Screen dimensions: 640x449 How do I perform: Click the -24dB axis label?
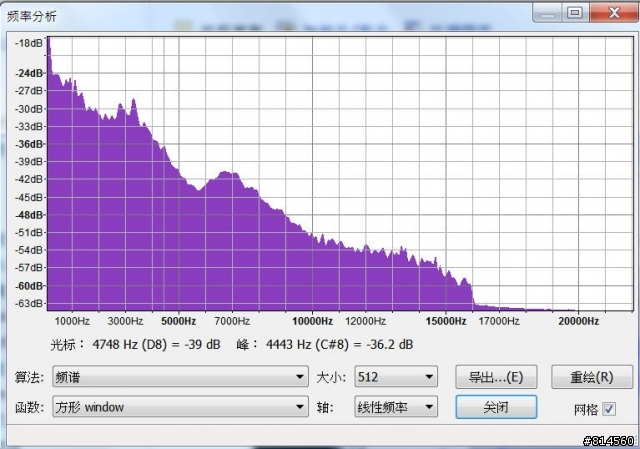point(29,73)
